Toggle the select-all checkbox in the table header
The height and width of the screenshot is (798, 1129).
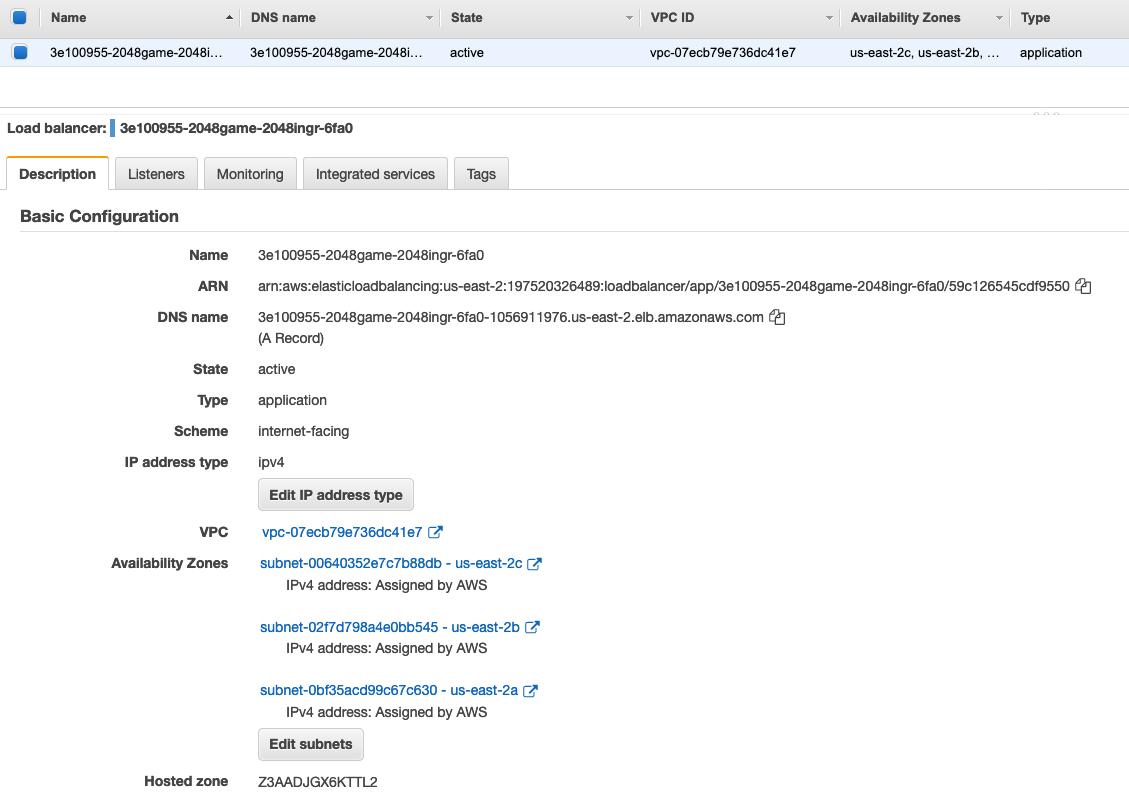click(20, 17)
